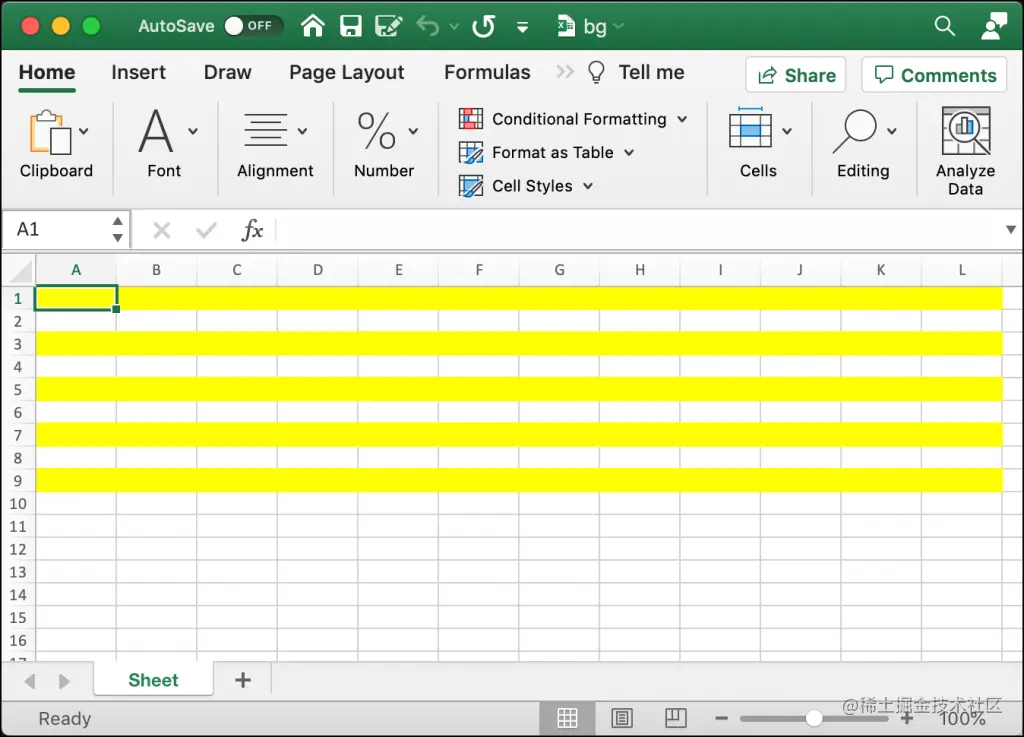Expand the Font group dropdown arrow

click(x=193, y=131)
